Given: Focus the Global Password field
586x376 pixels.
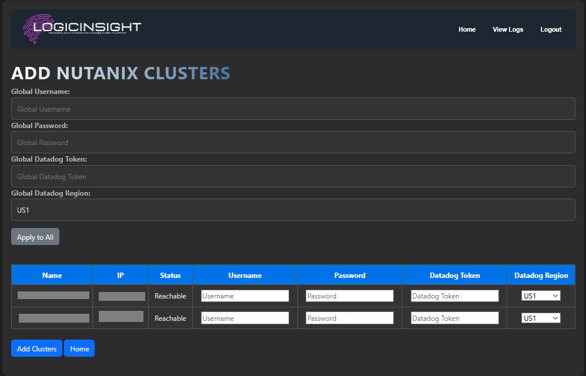Looking at the screenshot, I should (293, 142).
